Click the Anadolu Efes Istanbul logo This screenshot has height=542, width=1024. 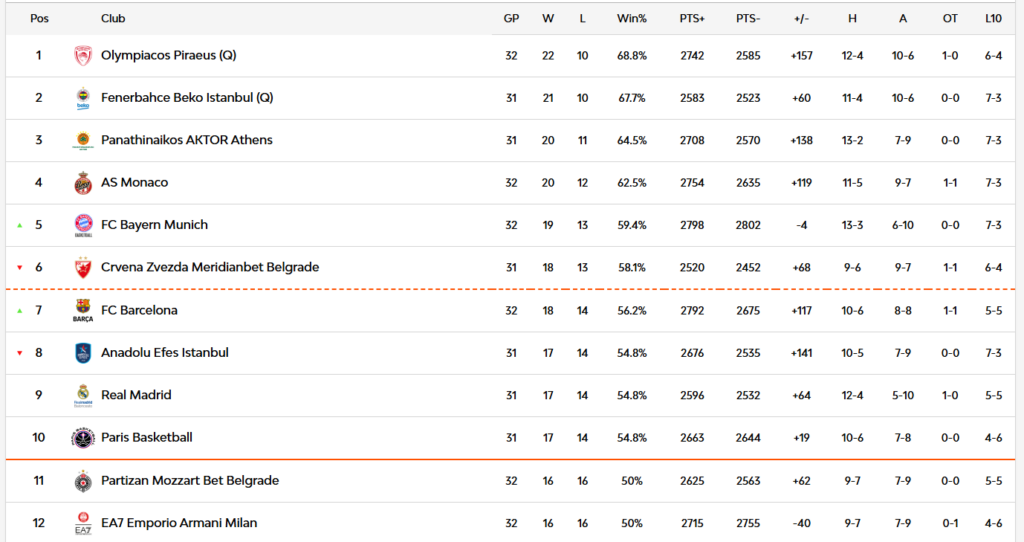83,353
